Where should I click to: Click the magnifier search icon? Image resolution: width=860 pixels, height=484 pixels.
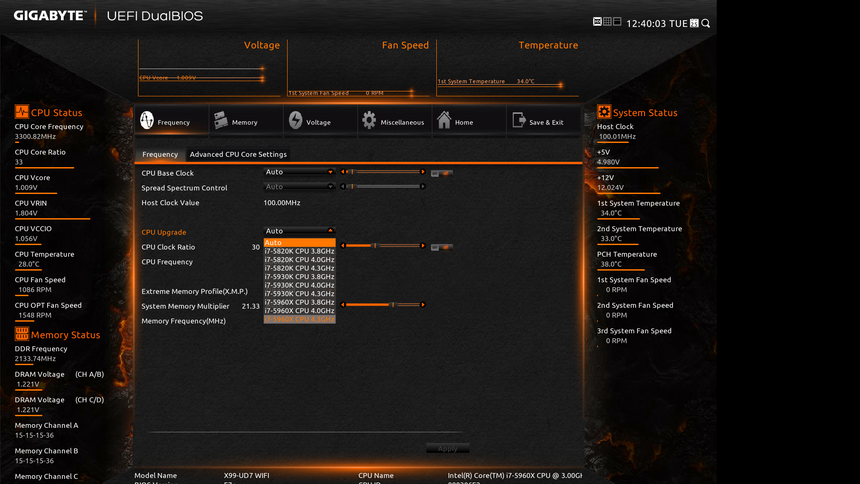(x=706, y=23)
